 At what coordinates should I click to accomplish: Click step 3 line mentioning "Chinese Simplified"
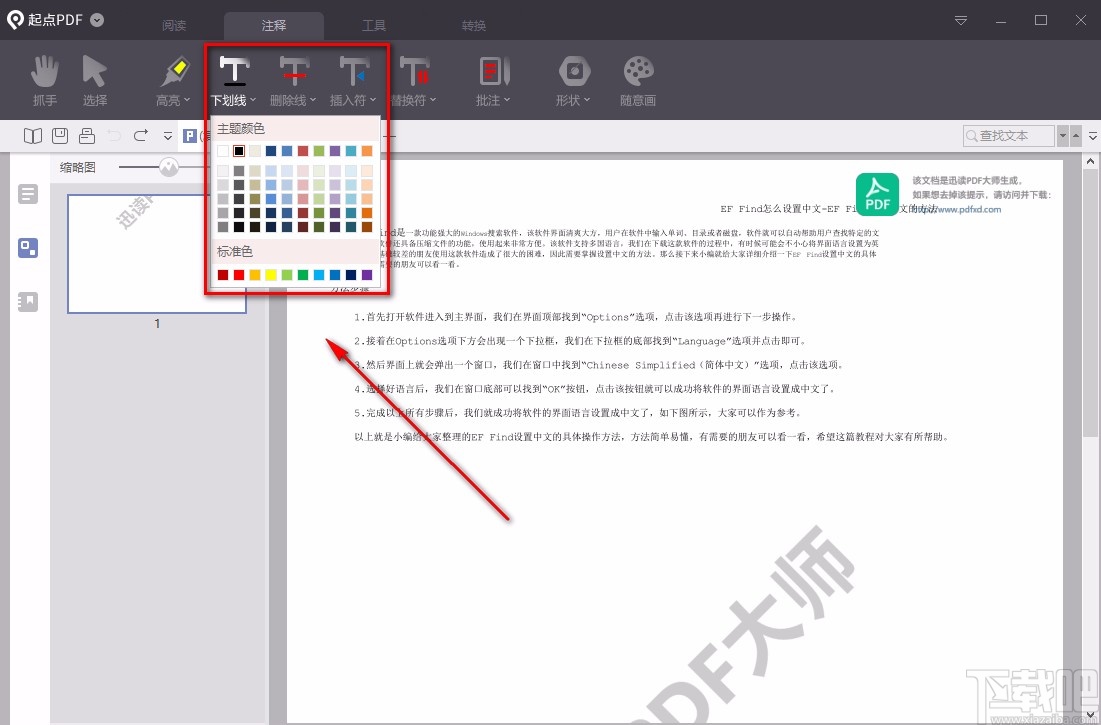tap(599, 365)
